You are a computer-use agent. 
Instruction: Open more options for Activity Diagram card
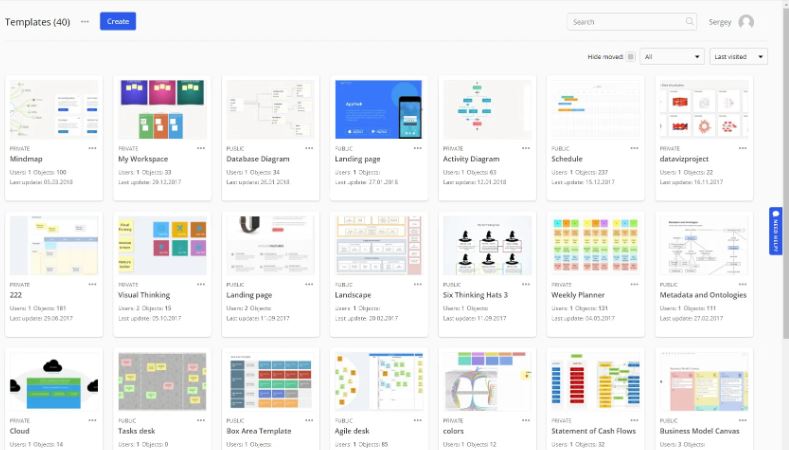(x=526, y=148)
